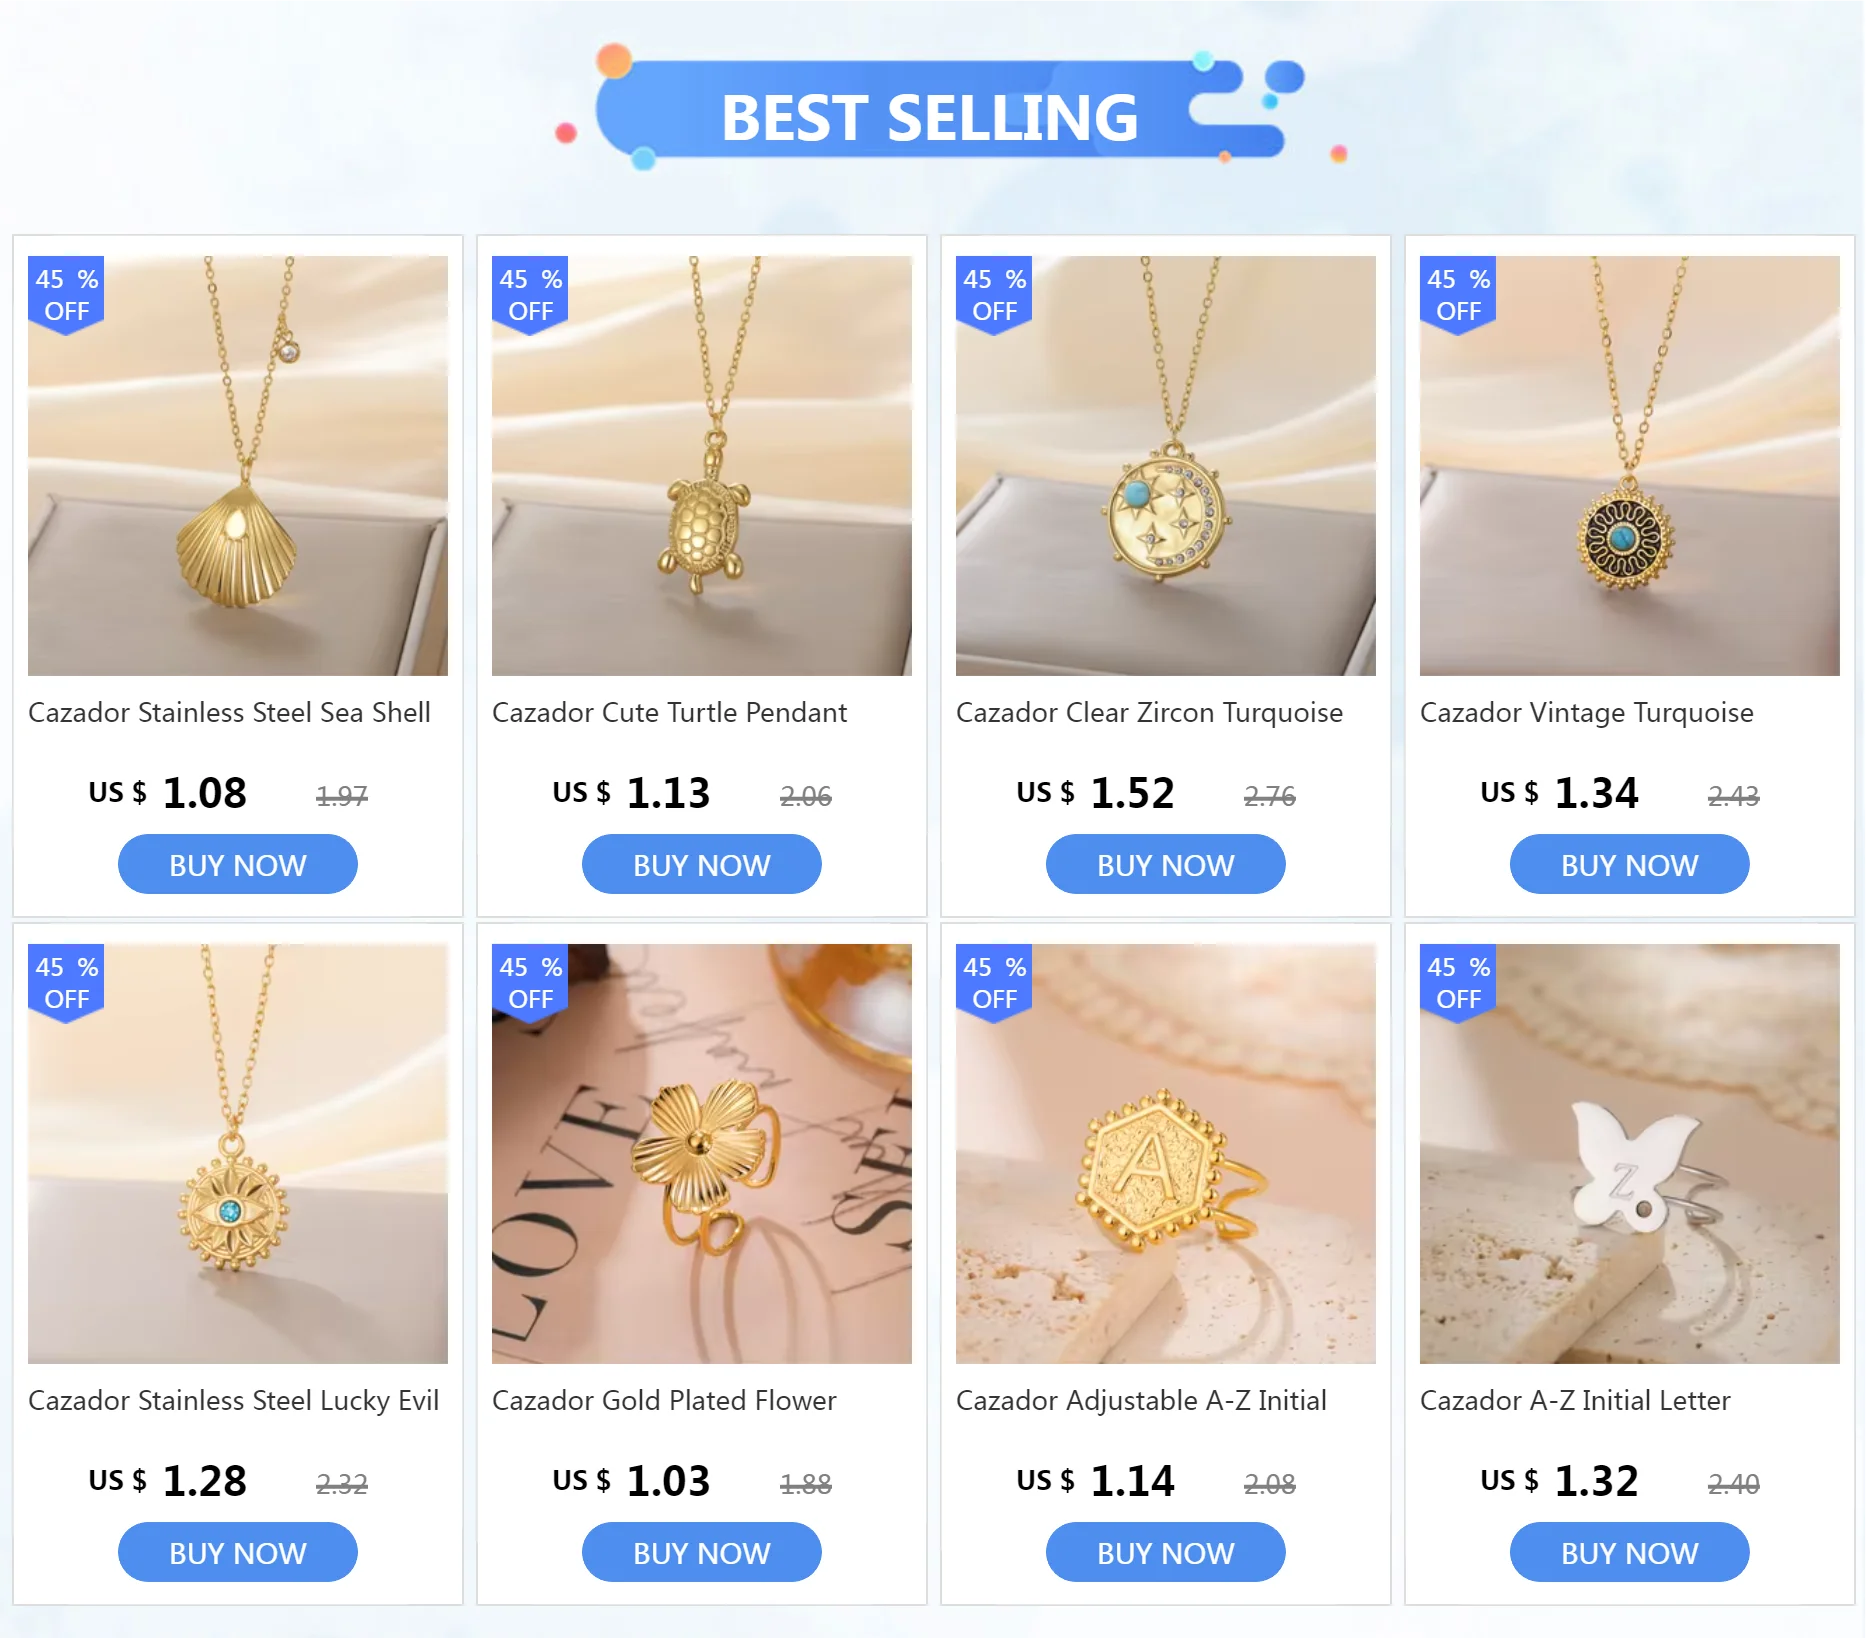Click BUY NOW under Turtle Pendant
1866x1638 pixels.
702,865
